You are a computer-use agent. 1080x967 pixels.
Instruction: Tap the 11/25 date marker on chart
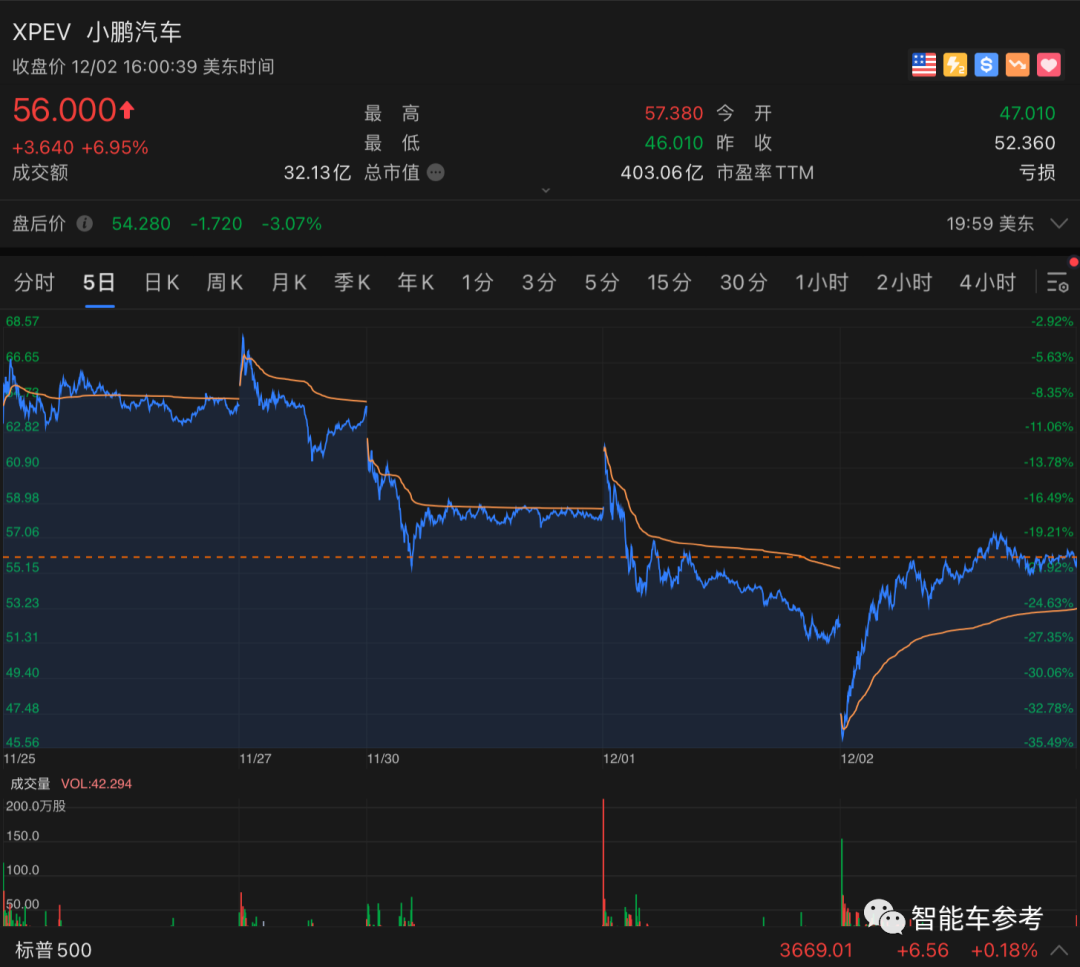[x=19, y=758]
